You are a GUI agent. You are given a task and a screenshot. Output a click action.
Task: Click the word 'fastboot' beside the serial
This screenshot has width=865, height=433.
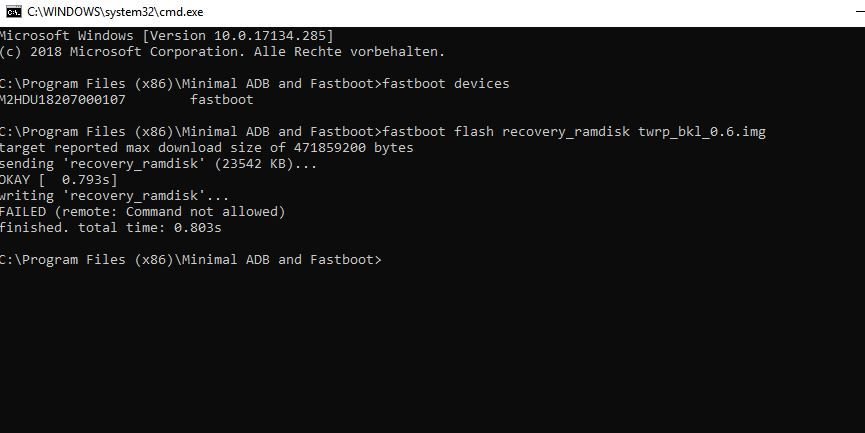tap(222, 100)
